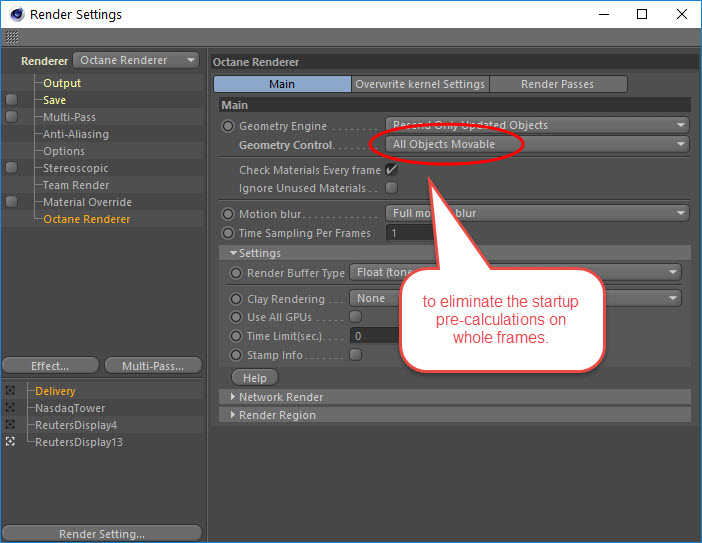Click the Time Sampling Per Frames field

coord(410,233)
